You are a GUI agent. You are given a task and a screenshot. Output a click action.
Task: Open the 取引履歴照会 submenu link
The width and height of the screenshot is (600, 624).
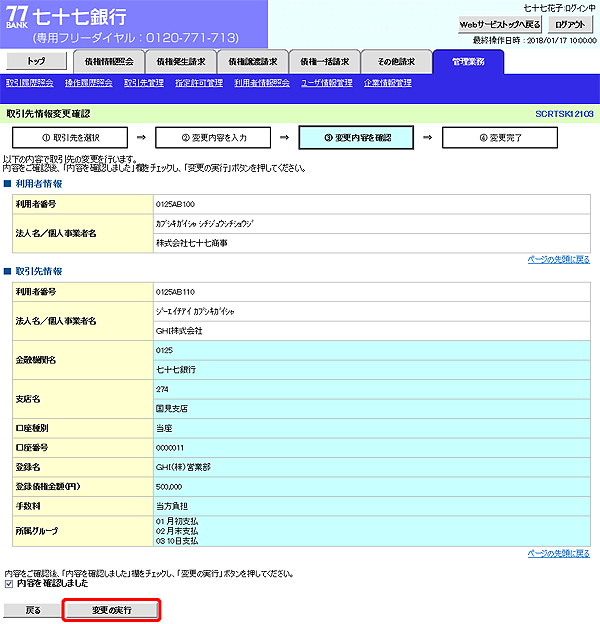pos(30,83)
